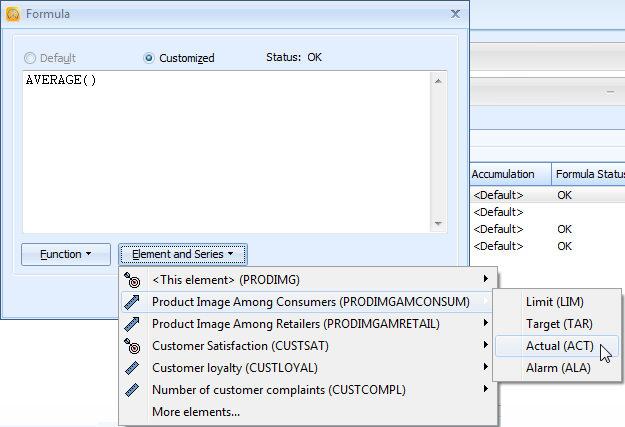
Task: Select the Default radio button
Action: click(32, 58)
